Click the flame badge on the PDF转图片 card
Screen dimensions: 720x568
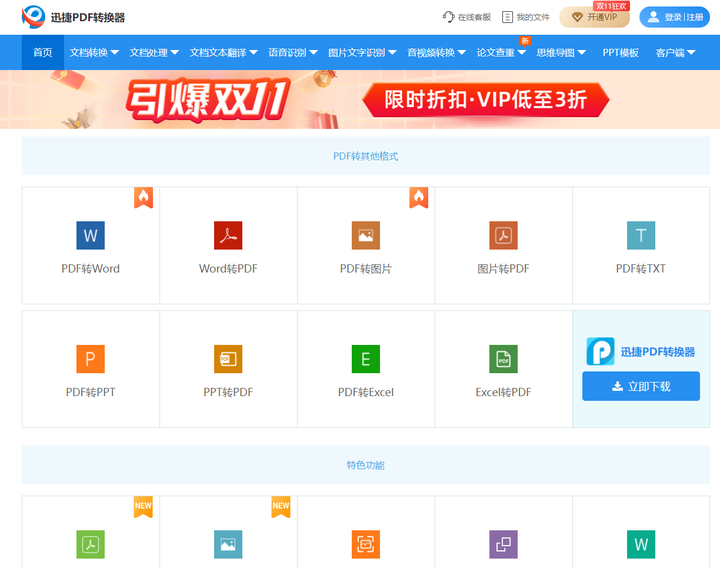(419, 197)
